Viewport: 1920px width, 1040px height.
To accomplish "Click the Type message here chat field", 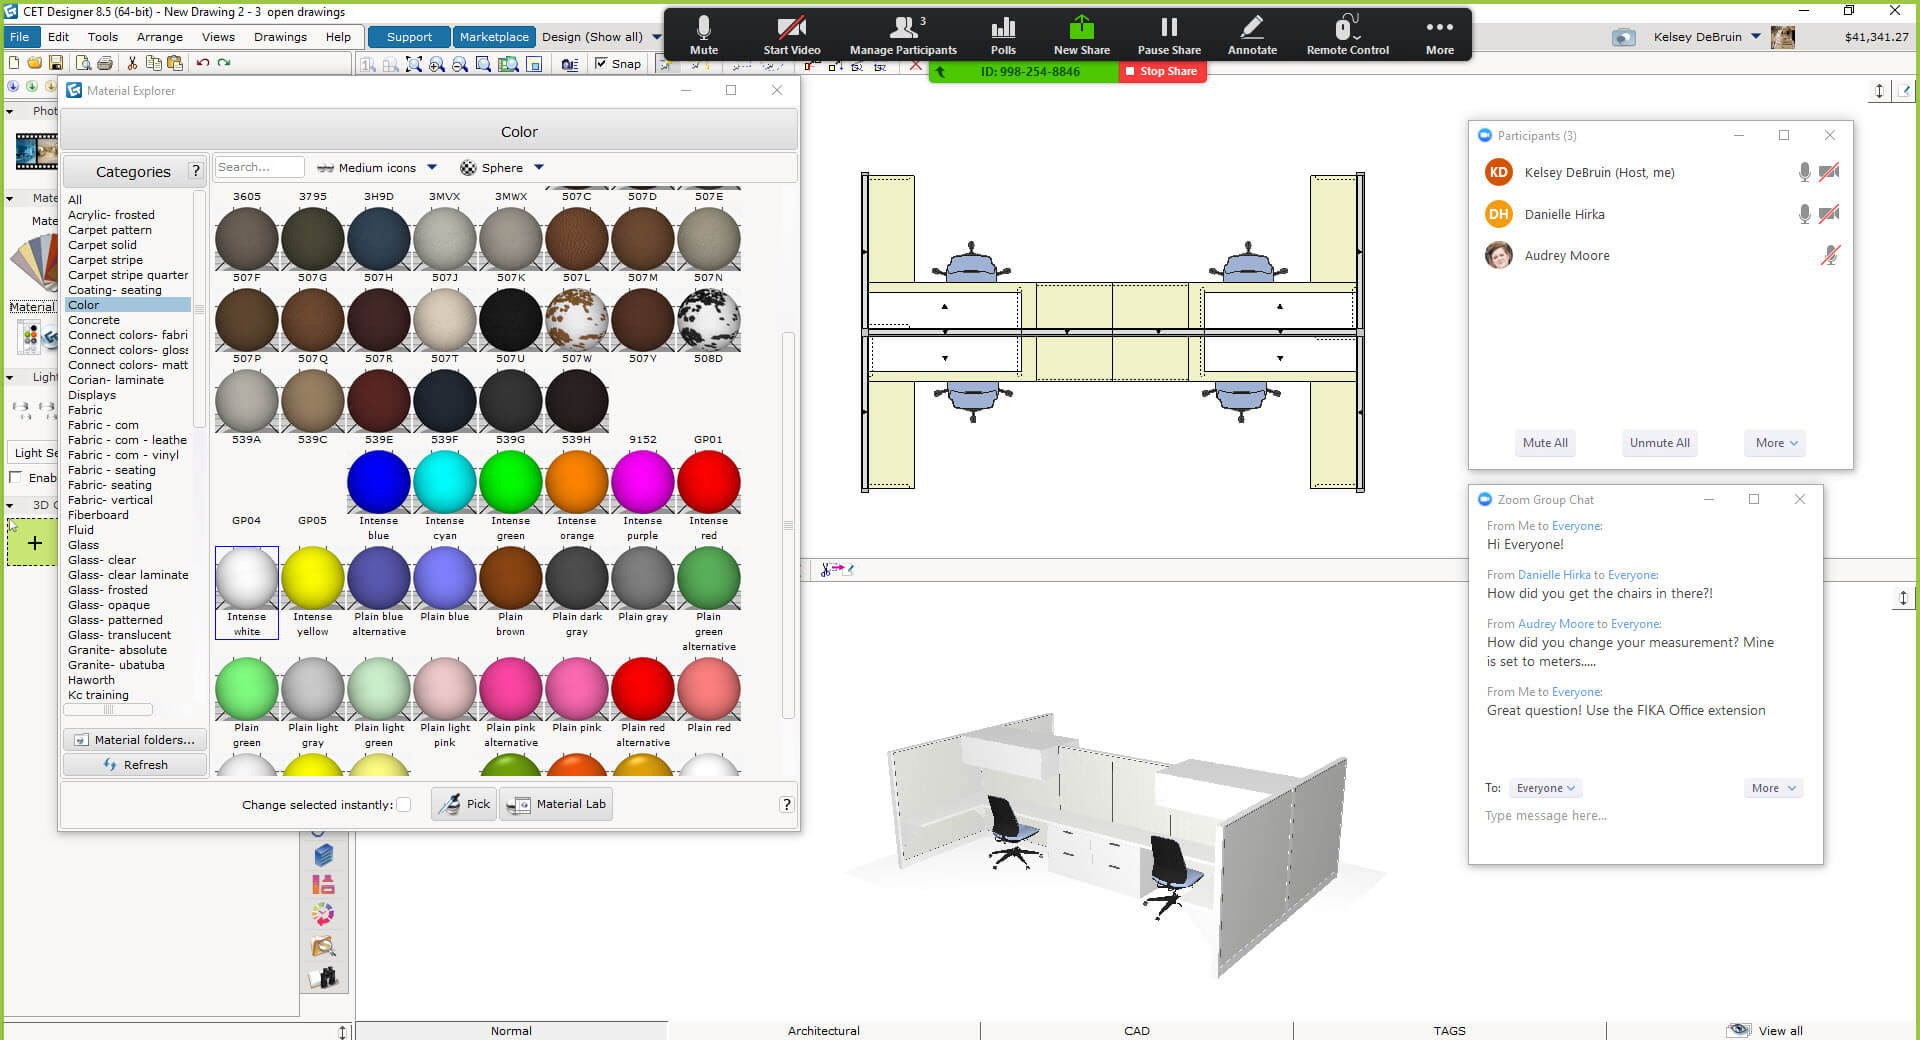I will [x=1645, y=816].
